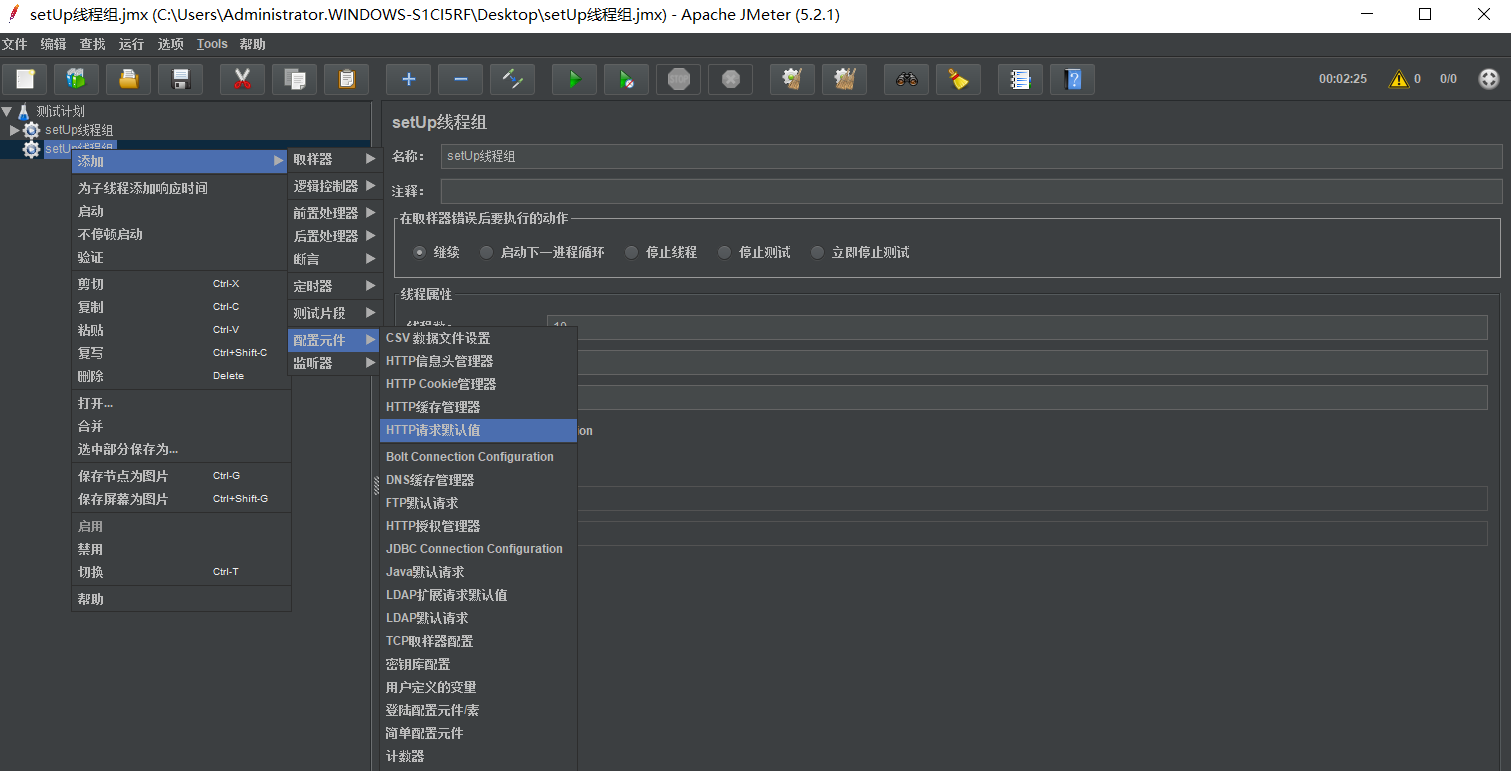Click the Stop sign toolbar icon

pyautogui.click(x=678, y=80)
